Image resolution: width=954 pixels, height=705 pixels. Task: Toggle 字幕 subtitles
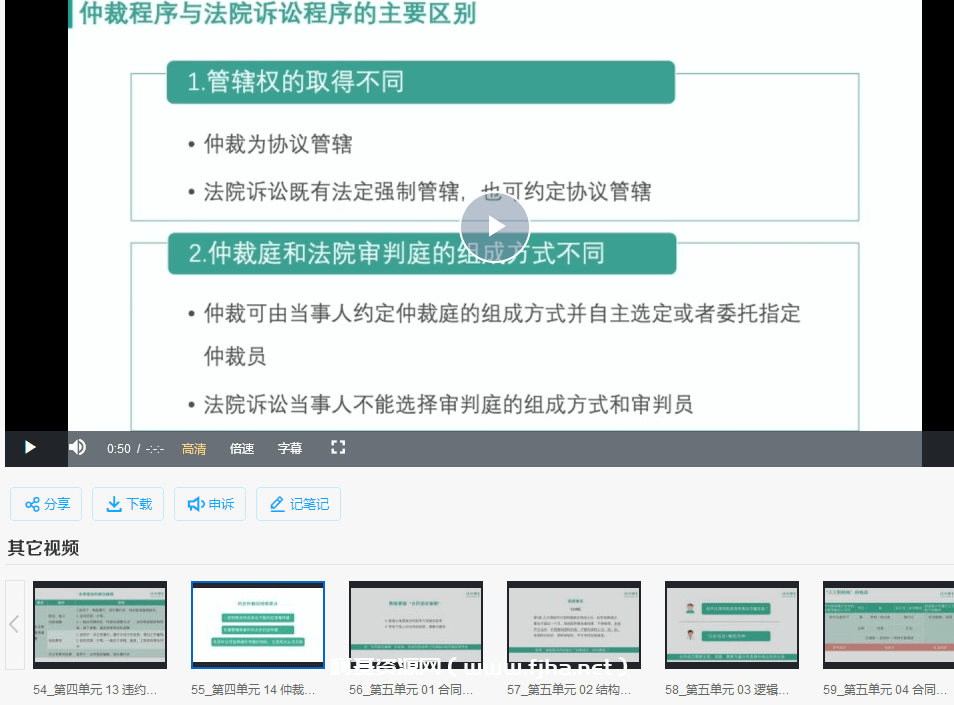[290, 449]
